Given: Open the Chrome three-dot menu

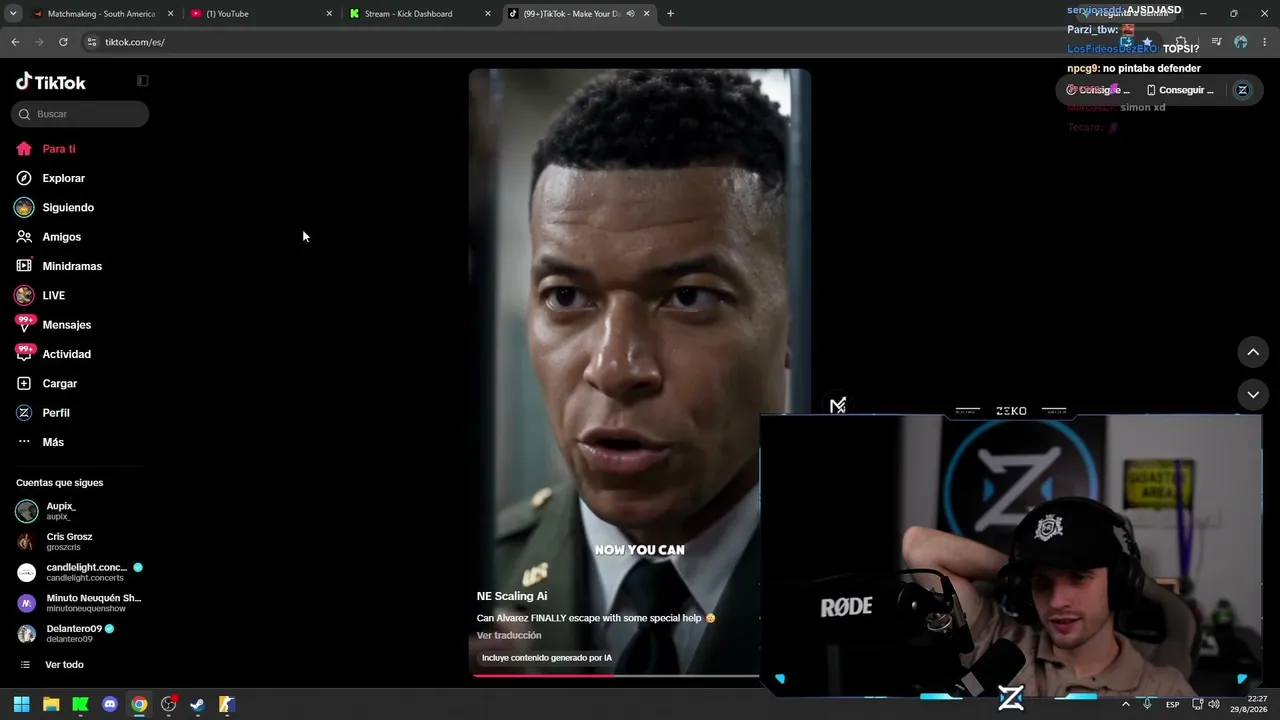Looking at the screenshot, I should [x=1265, y=42].
